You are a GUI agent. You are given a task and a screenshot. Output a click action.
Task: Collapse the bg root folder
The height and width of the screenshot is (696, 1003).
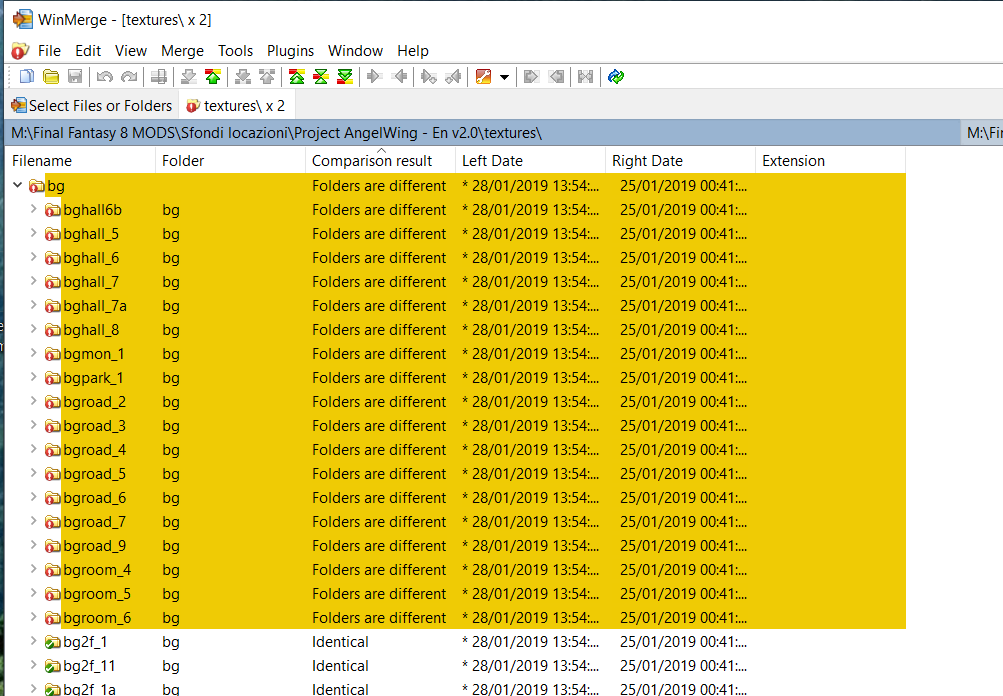(x=17, y=185)
